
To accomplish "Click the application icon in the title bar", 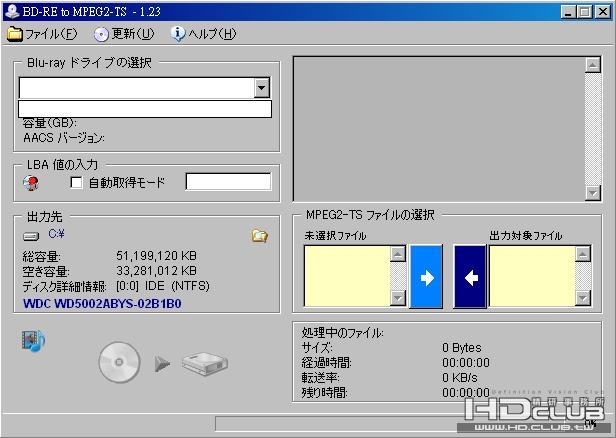I will click(x=13, y=11).
